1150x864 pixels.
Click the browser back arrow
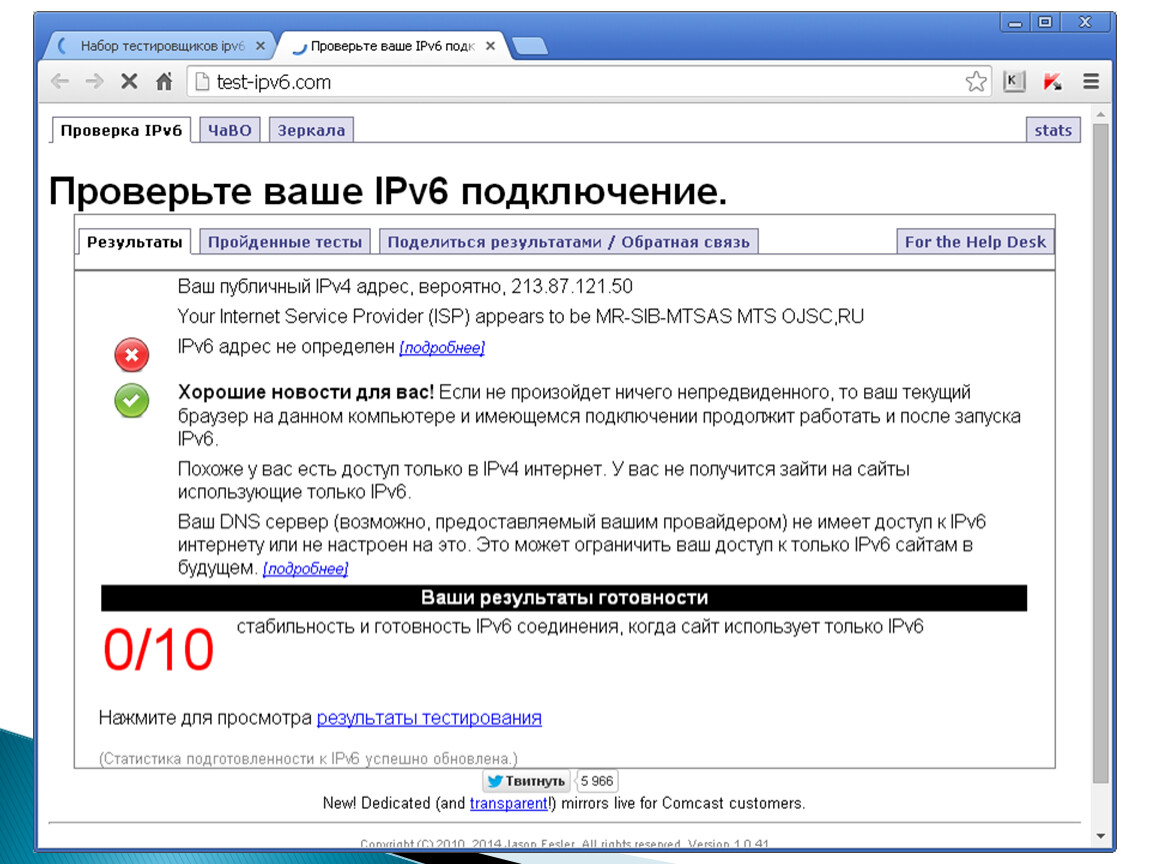point(61,82)
